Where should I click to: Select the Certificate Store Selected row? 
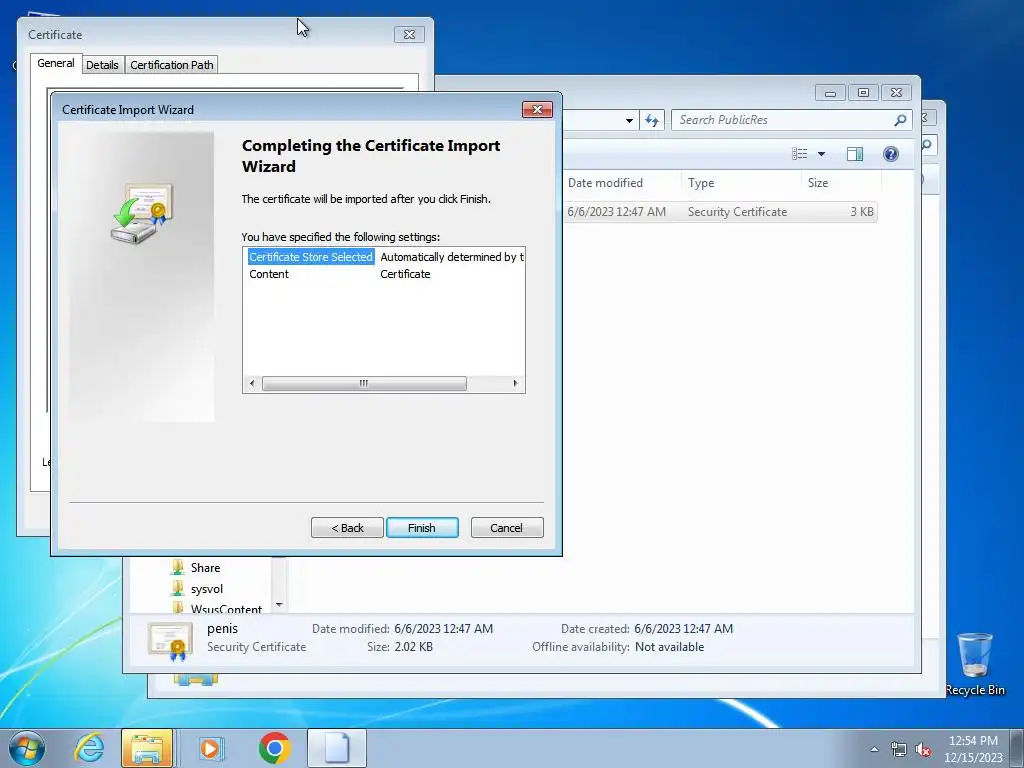tap(311, 257)
